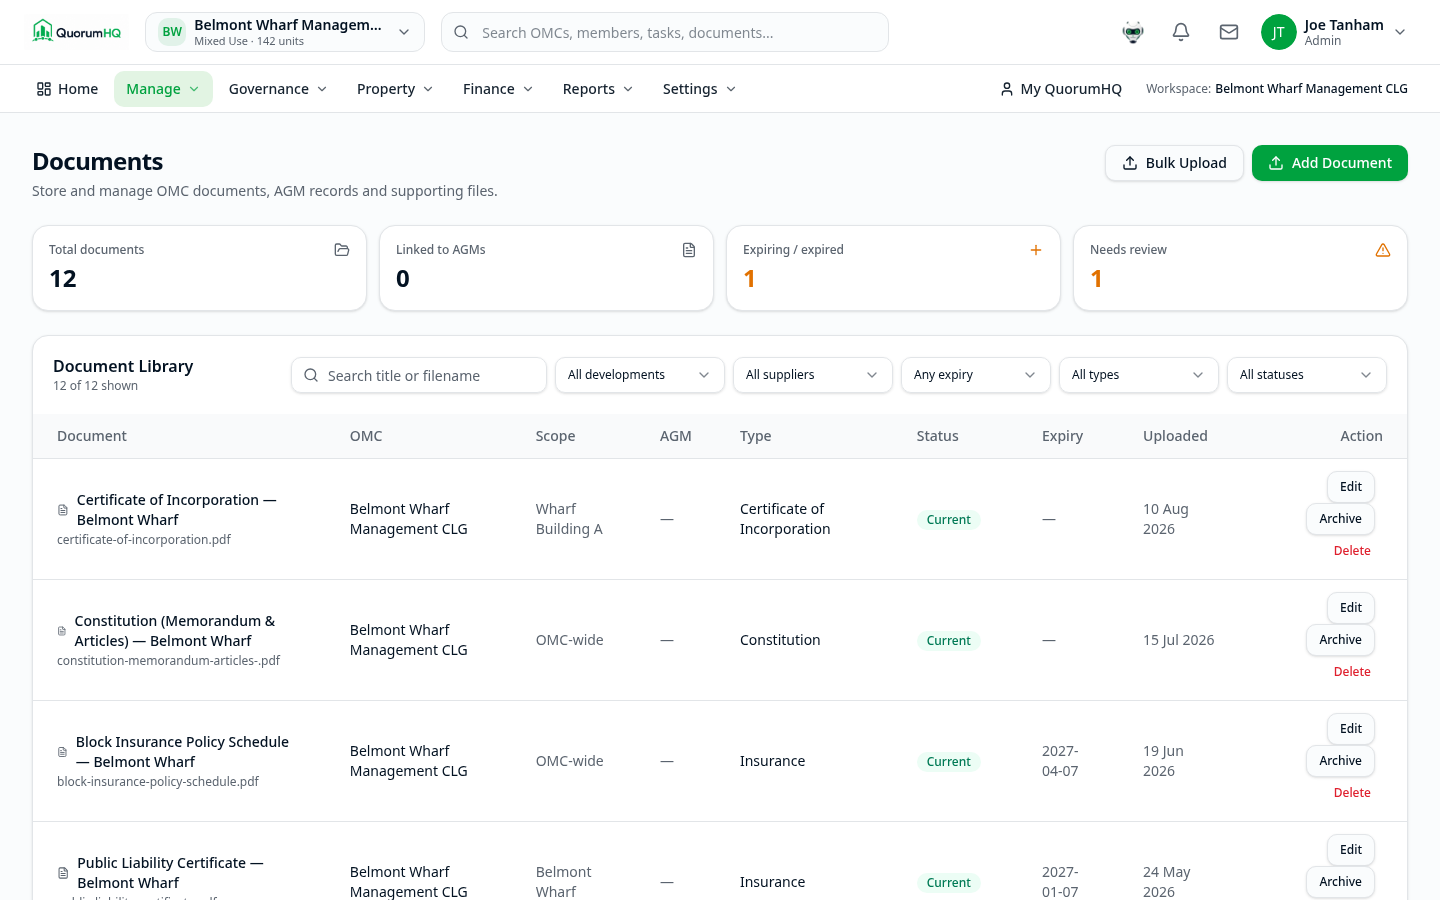This screenshot has height=900, width=1440.
Task: Archive the Certificate of Incorporation document
Action: (1340, 519)
